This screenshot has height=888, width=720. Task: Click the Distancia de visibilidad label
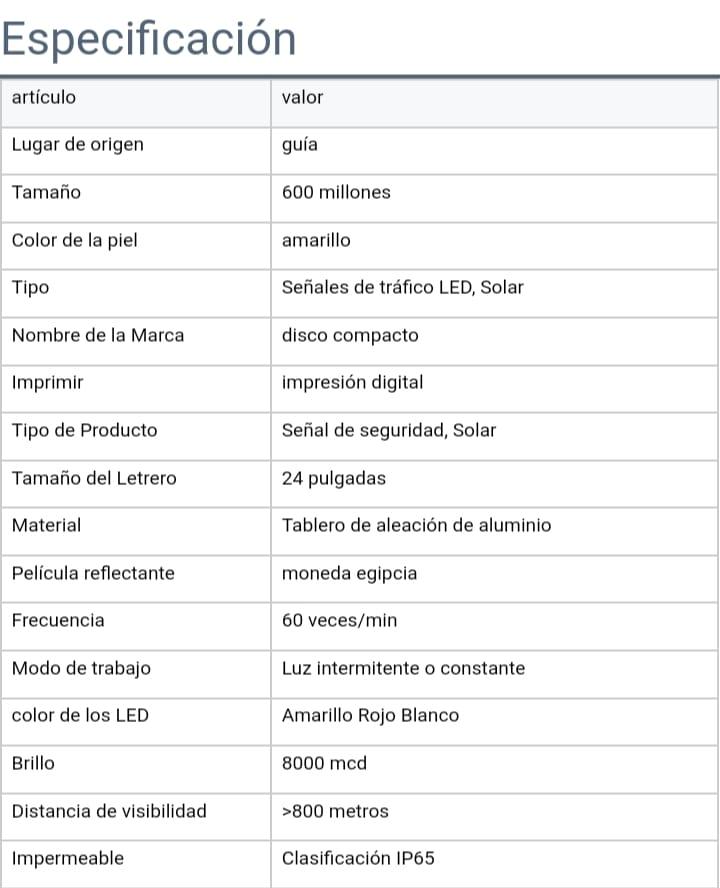point(109,810)
